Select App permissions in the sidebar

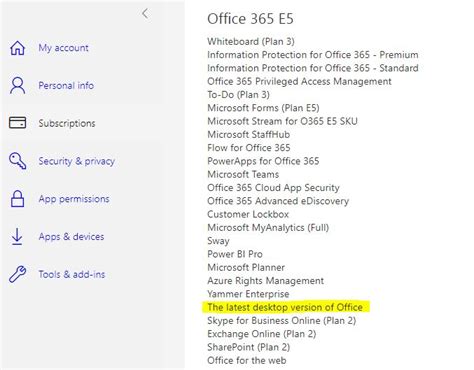click(x=74, y=199)
